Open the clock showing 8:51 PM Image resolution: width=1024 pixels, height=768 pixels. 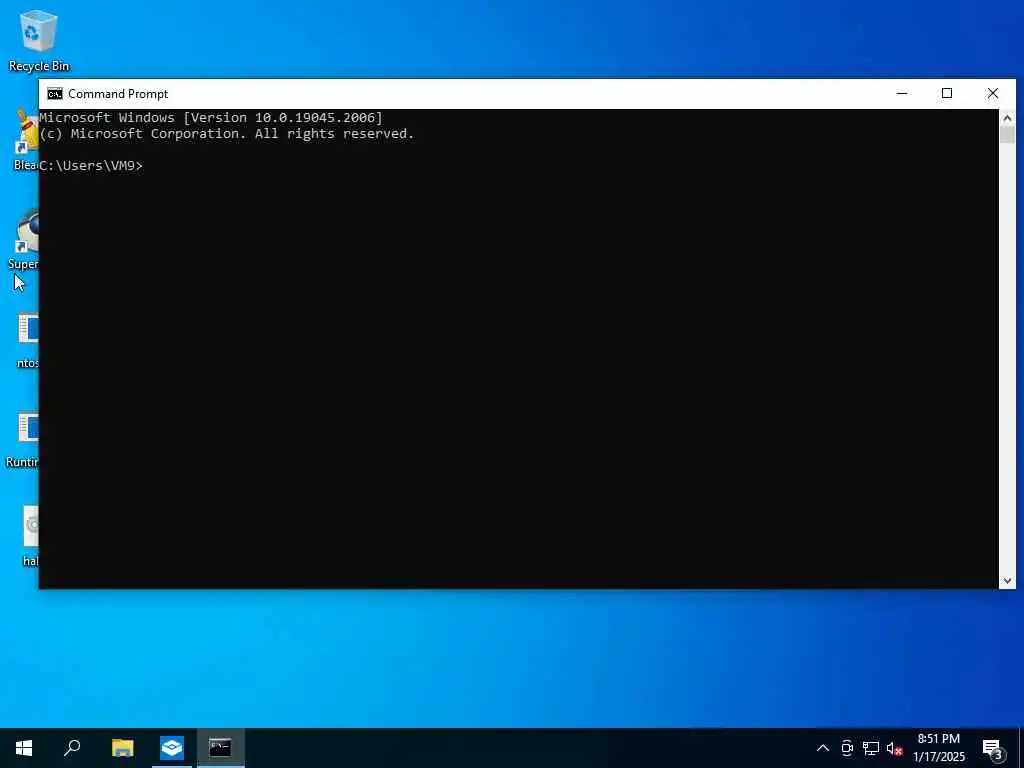(939, 748)
